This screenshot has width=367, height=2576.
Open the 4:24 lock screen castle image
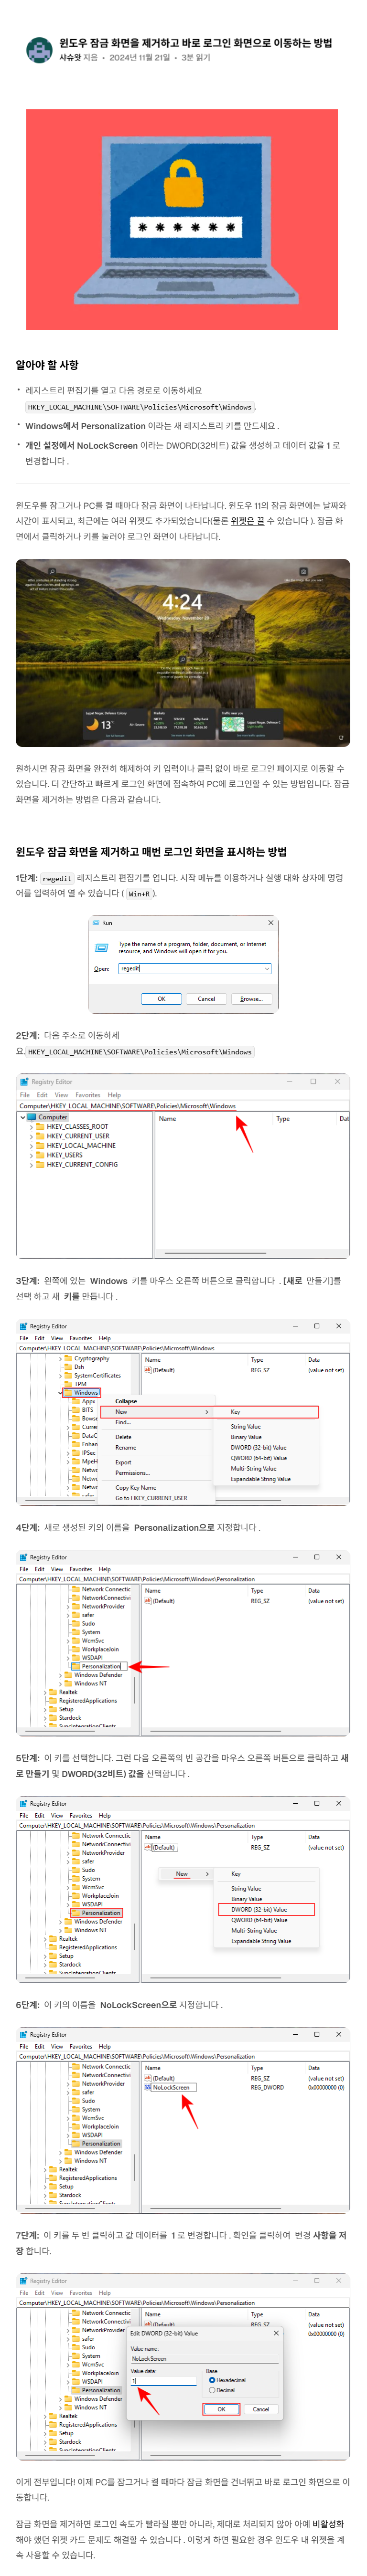pyautogui.click(x=182, y=652)
